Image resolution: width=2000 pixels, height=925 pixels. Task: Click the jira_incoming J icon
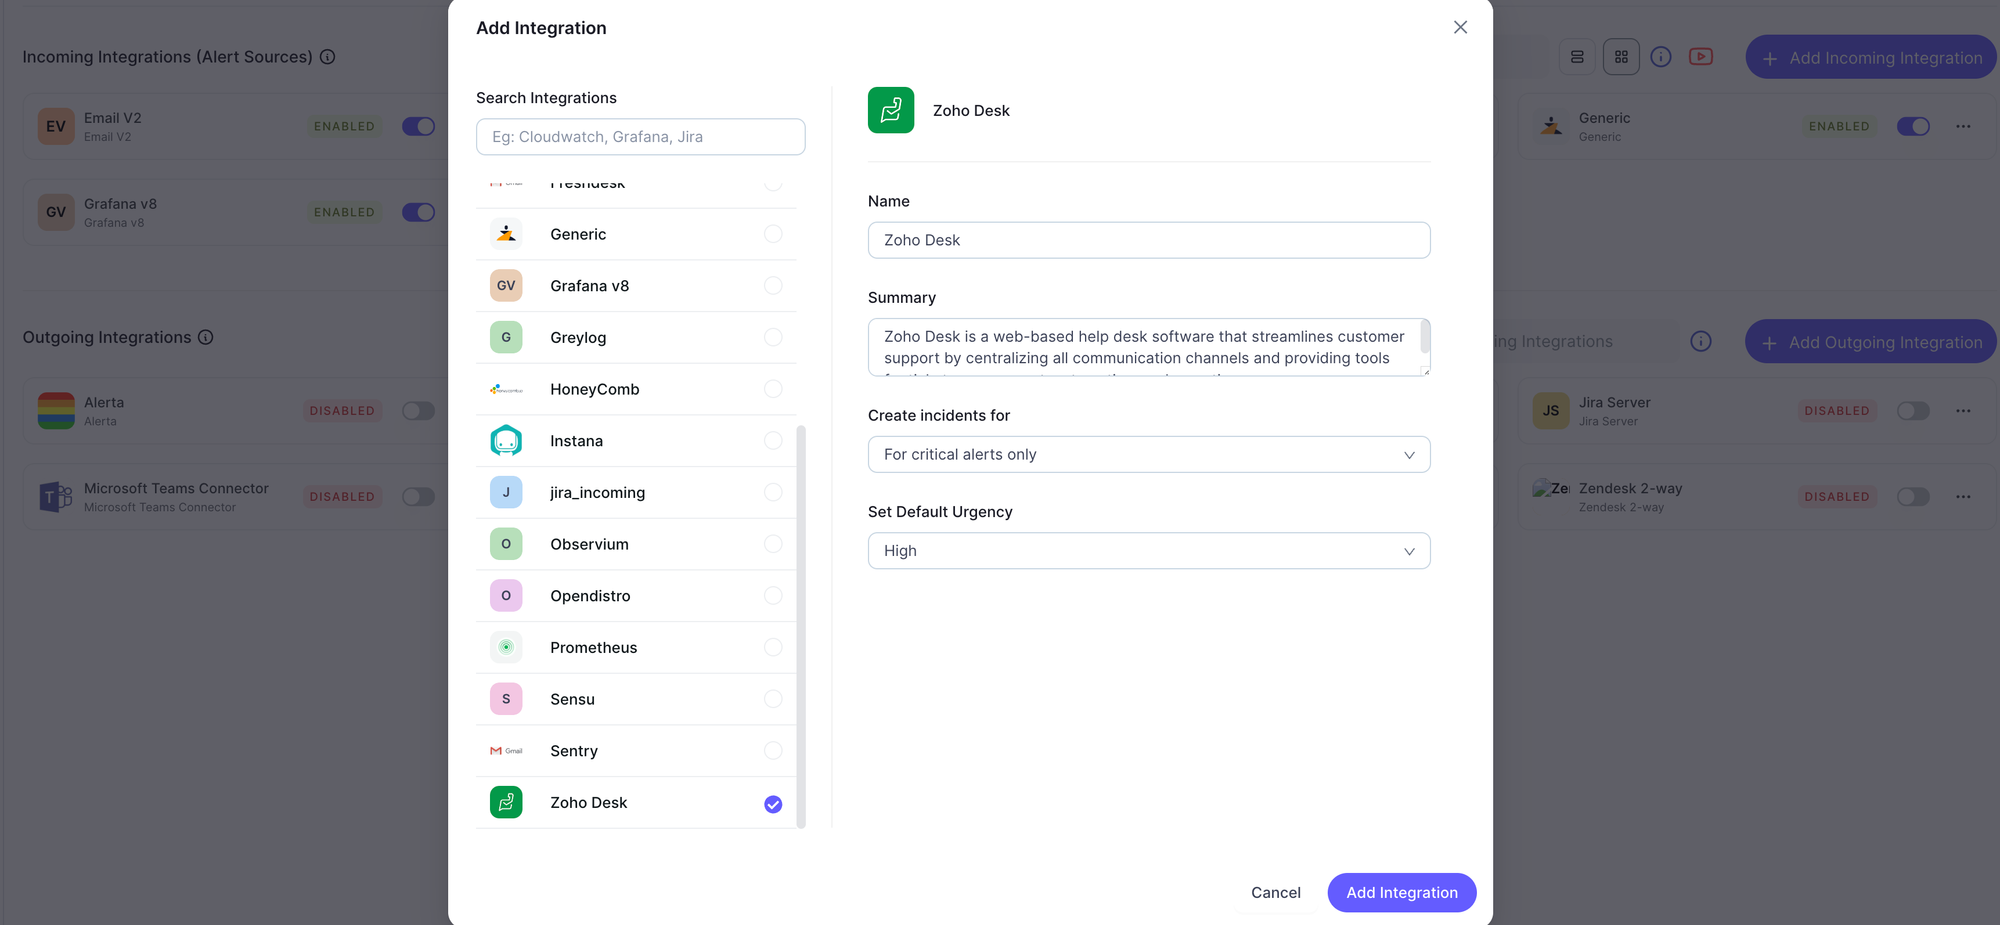click(x=506, y=492)
